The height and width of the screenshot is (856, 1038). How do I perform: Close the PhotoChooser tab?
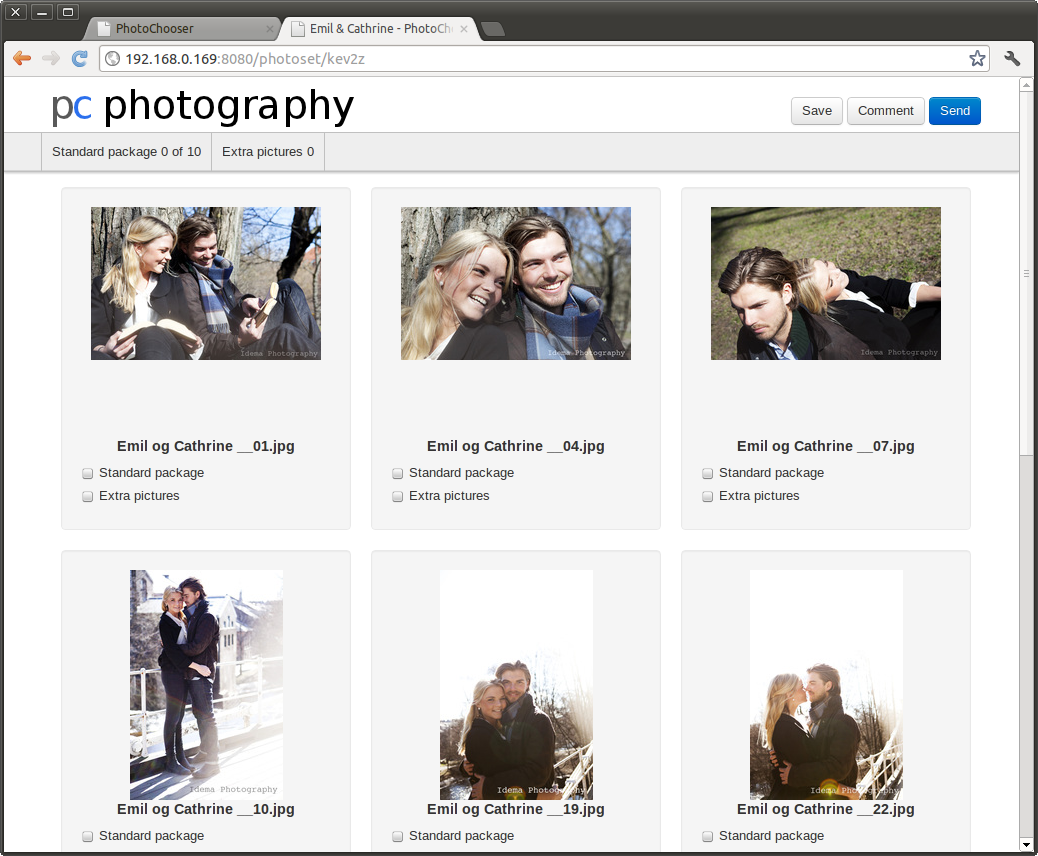click(268, 29)
